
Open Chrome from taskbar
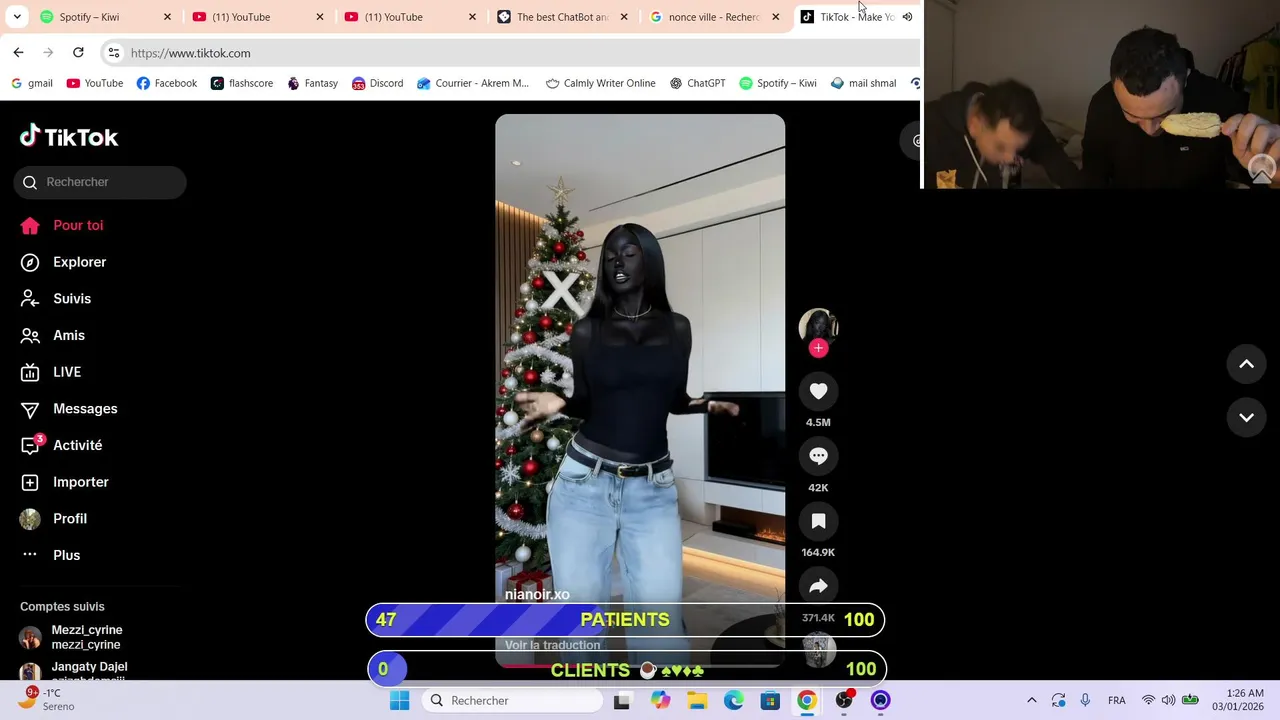(x=806, y=700)
